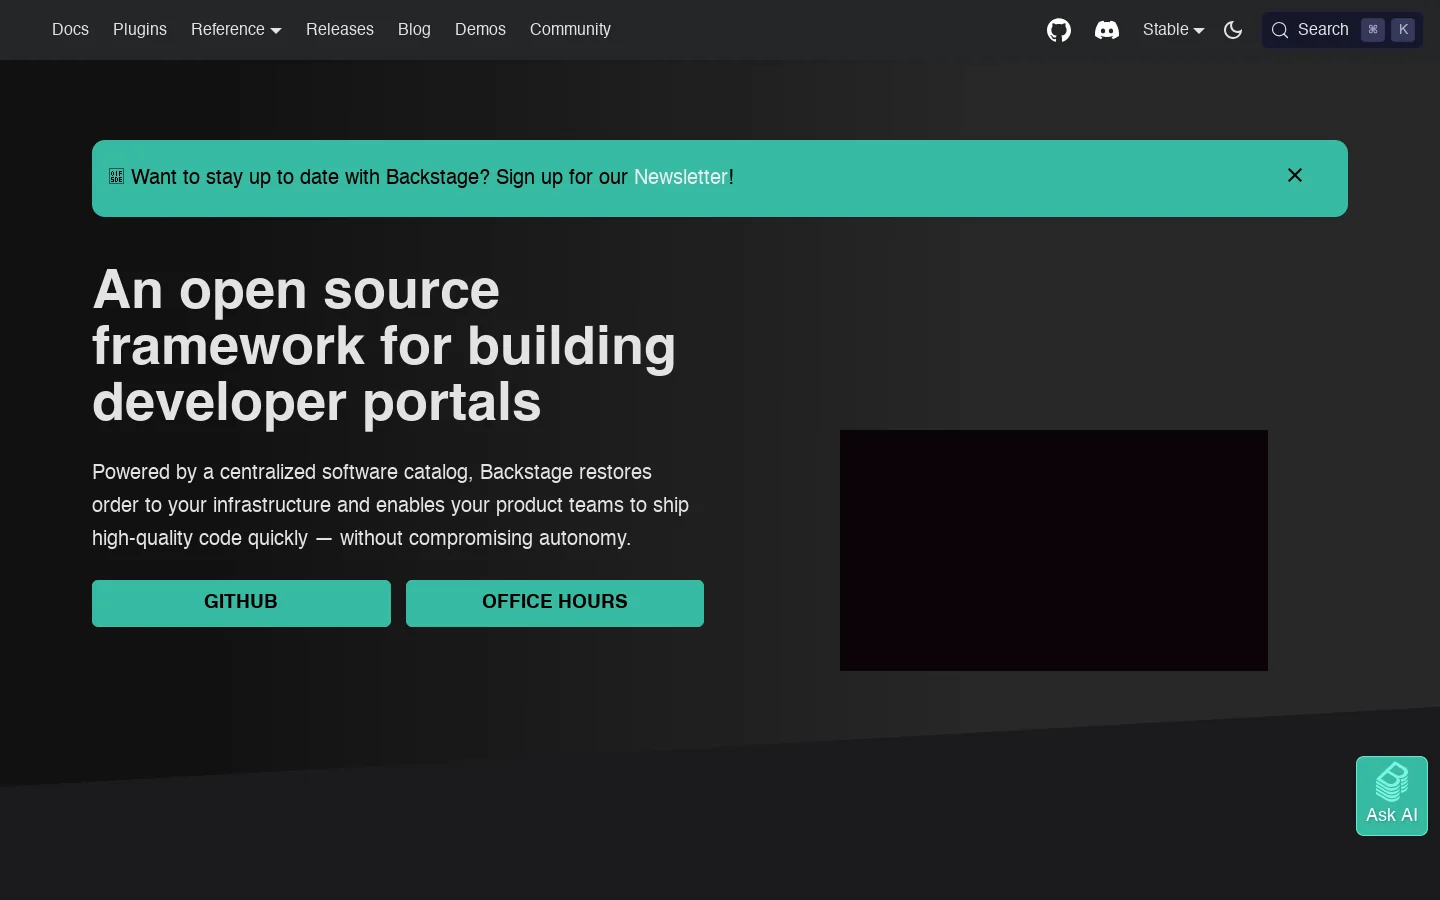1440x900 pixels.
Task: Go to the Plugins page
Action: point(140,30)
